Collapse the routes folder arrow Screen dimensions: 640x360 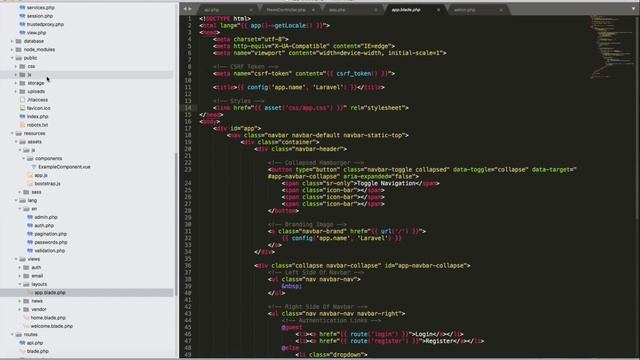tap(12, 335)
